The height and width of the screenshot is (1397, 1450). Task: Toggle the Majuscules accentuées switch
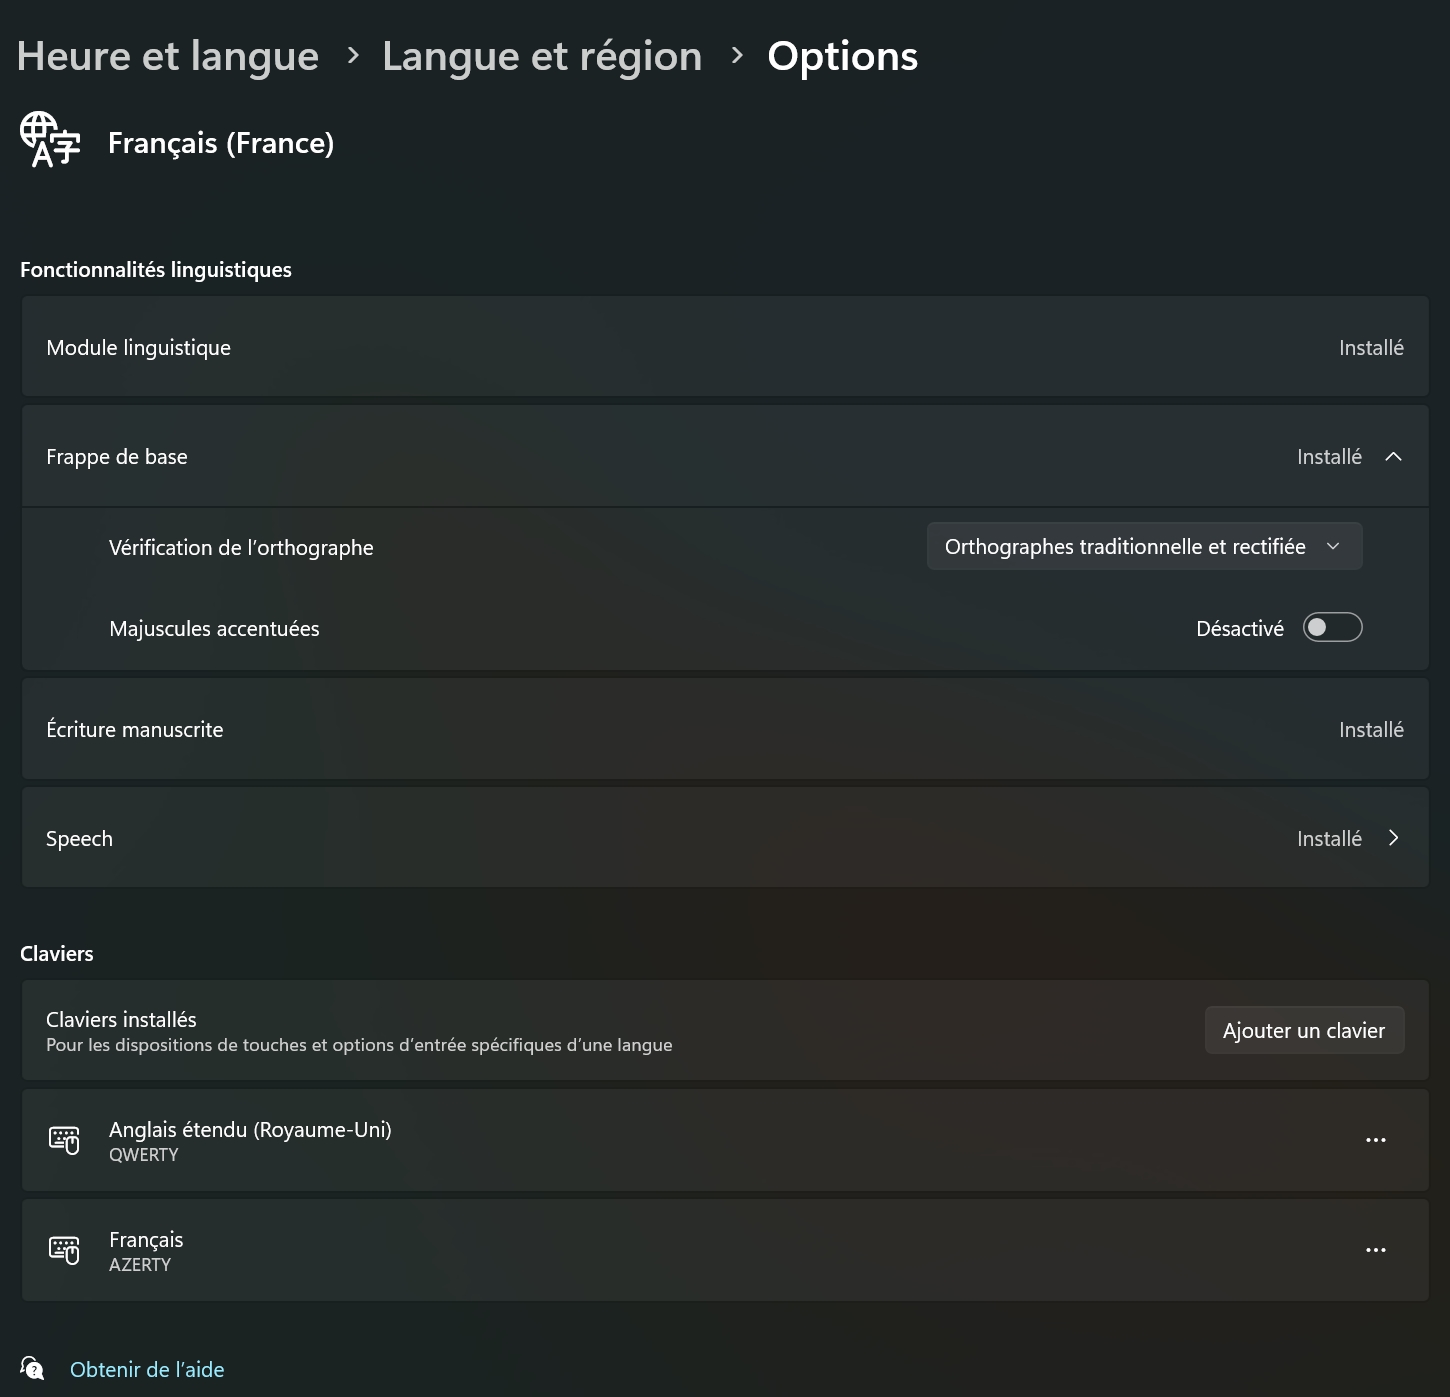point(1332,628)
